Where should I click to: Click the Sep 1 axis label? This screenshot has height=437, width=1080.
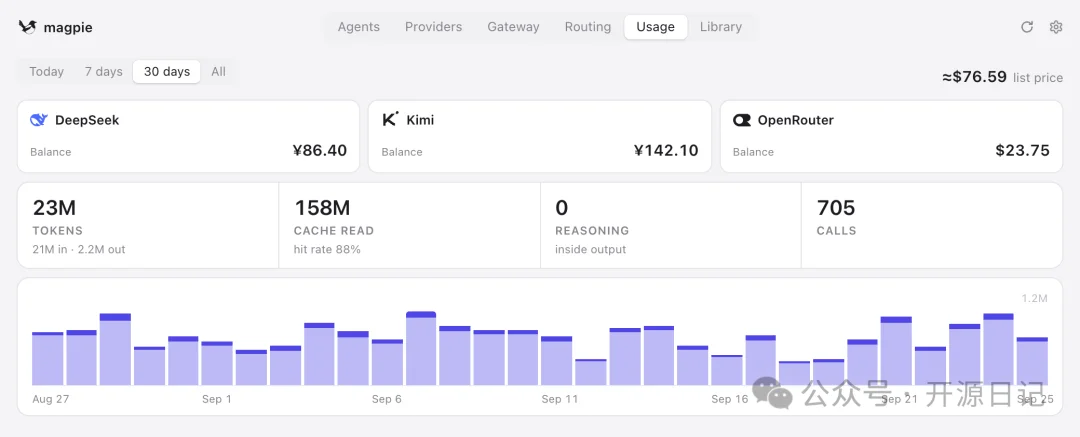pyautogui.click(x=217, y=399)
